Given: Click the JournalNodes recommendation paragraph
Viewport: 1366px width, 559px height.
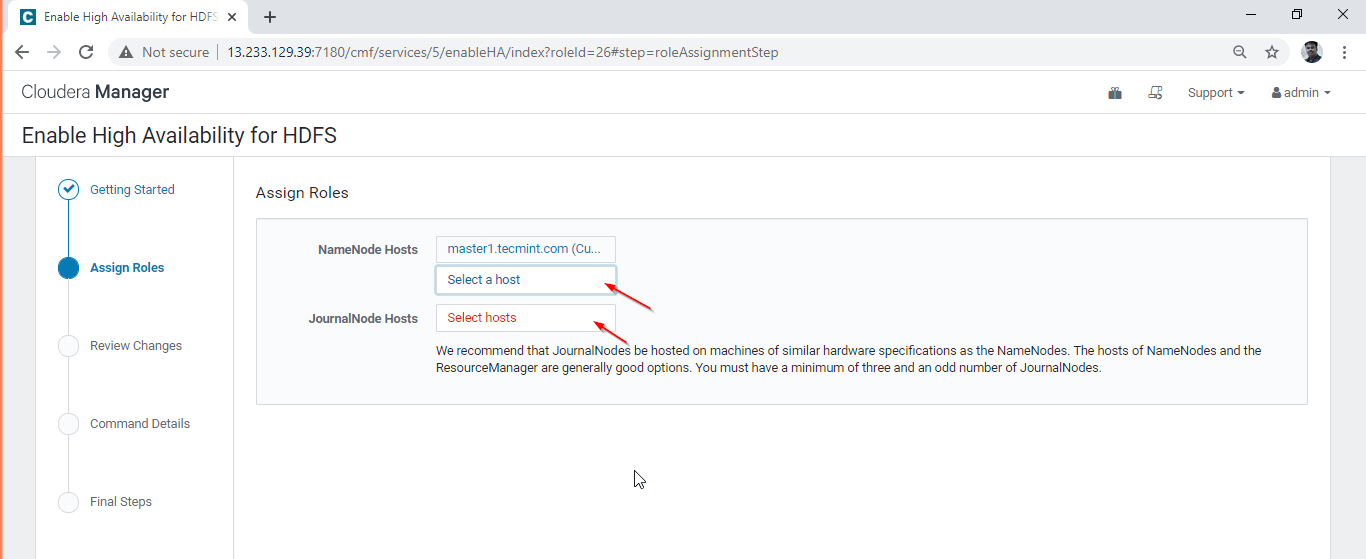Looking at the screenshot, I should [x=849, y=359].
